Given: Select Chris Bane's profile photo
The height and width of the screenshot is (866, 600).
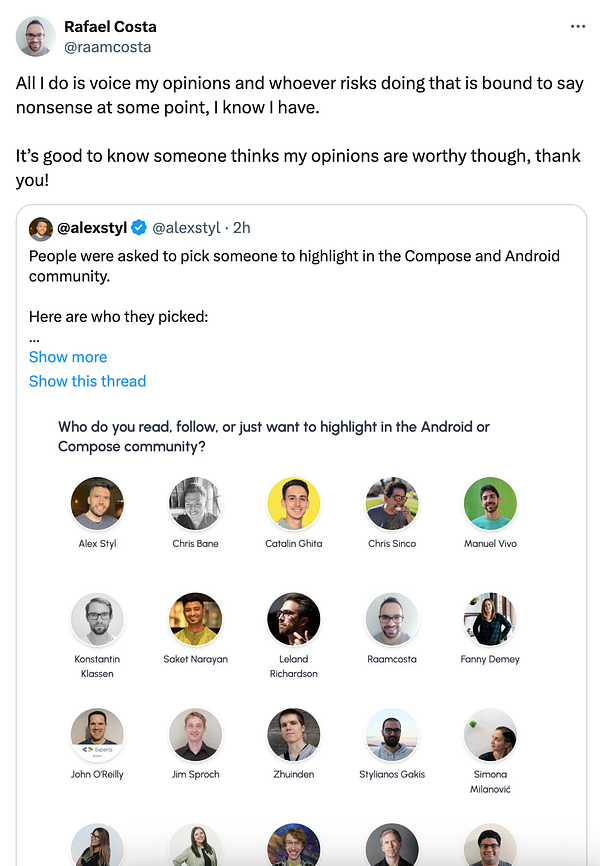Looking at the screenshot, I should tap(195, 503).
